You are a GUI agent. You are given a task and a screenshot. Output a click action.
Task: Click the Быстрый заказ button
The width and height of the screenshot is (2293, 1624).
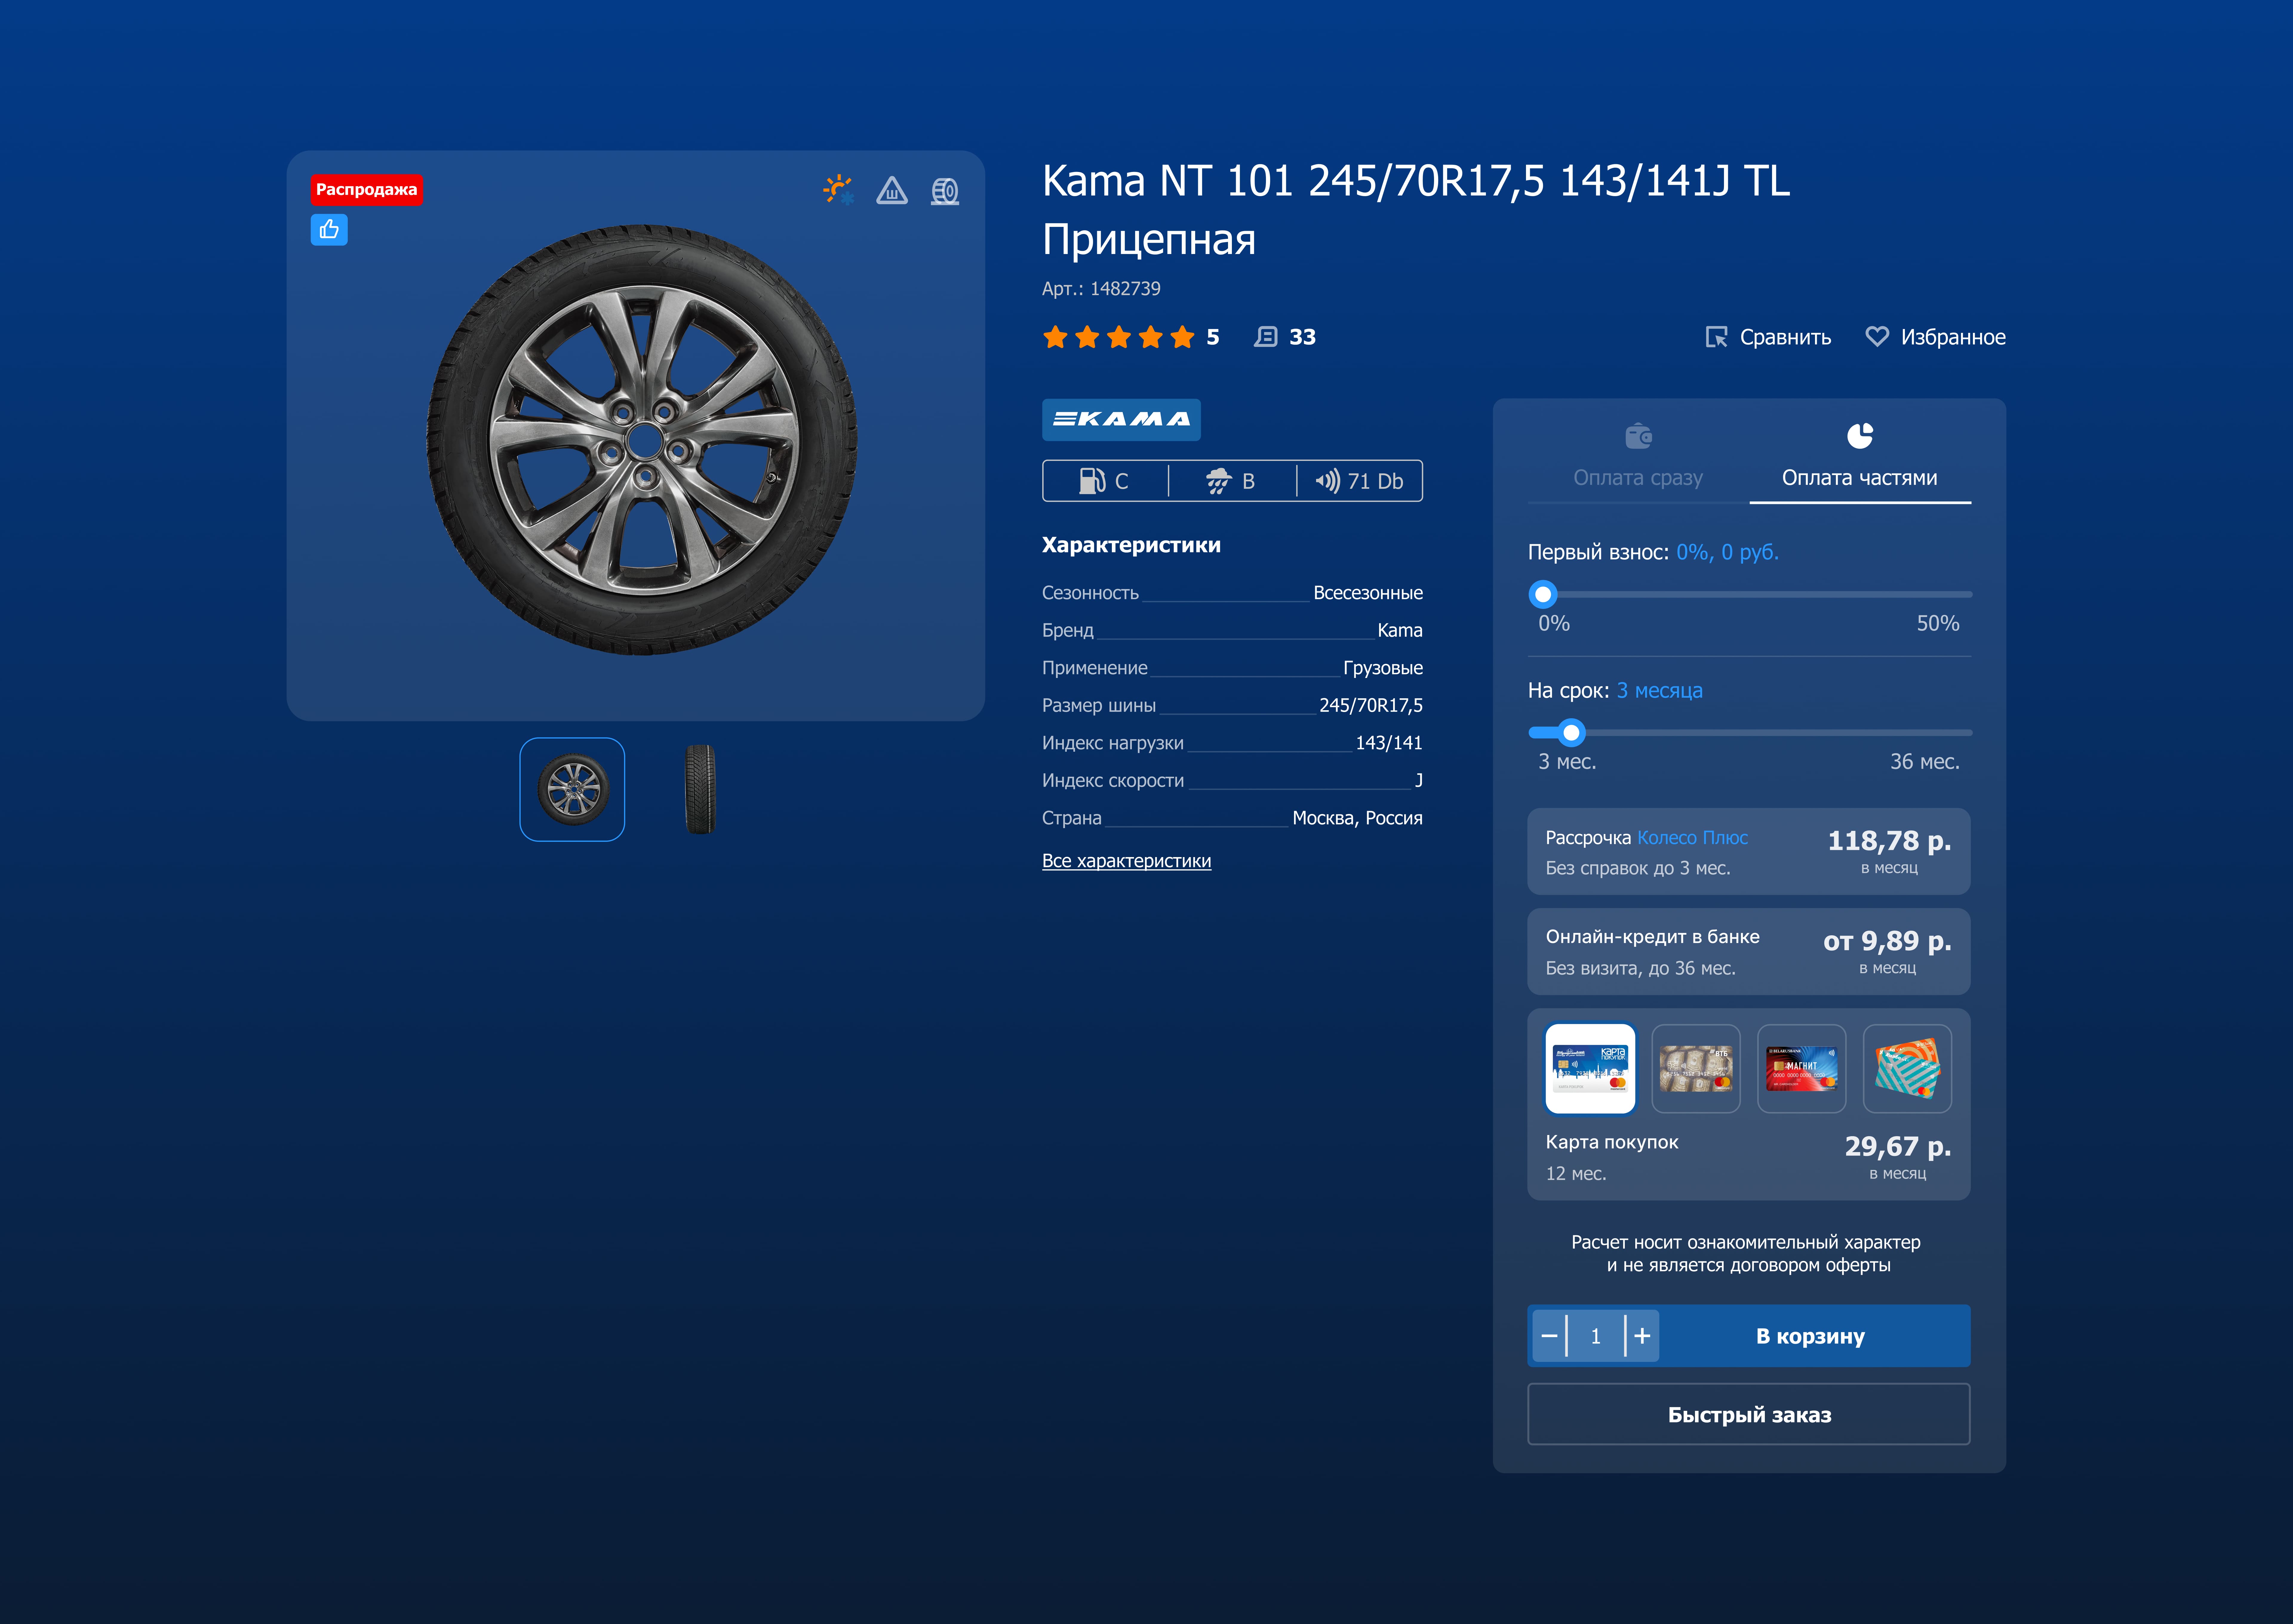tap(1749, 1414)
